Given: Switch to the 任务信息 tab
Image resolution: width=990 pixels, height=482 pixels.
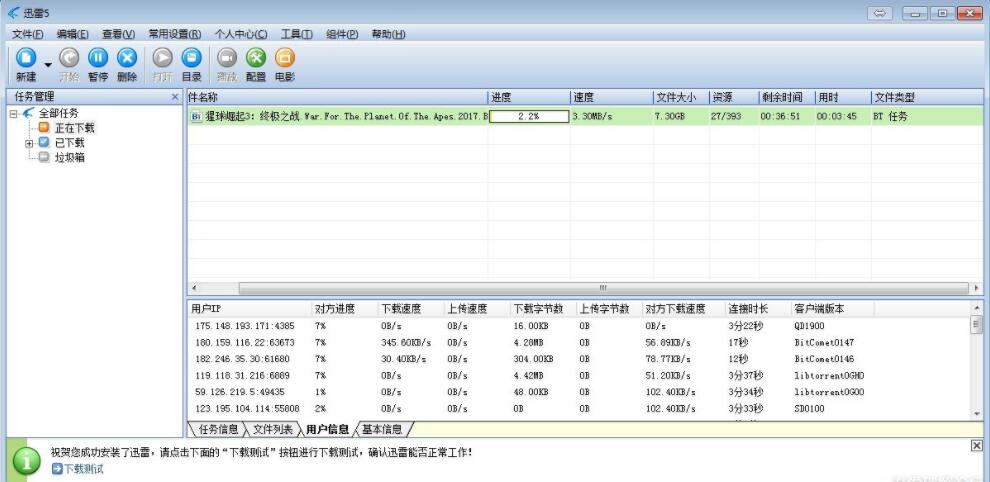Looking at the screenshot, I should tap(218, 430).
